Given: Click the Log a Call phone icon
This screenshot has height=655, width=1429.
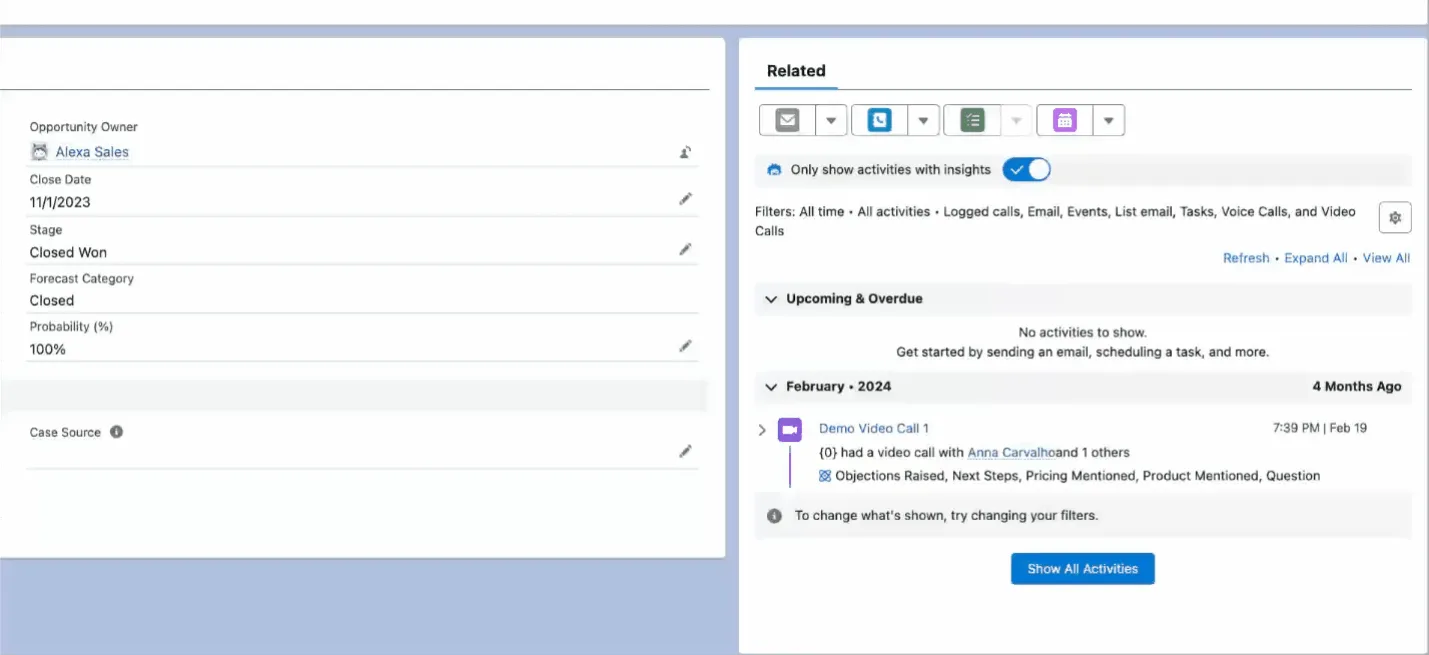Looking at the screenshot, I should click(880, 120).
